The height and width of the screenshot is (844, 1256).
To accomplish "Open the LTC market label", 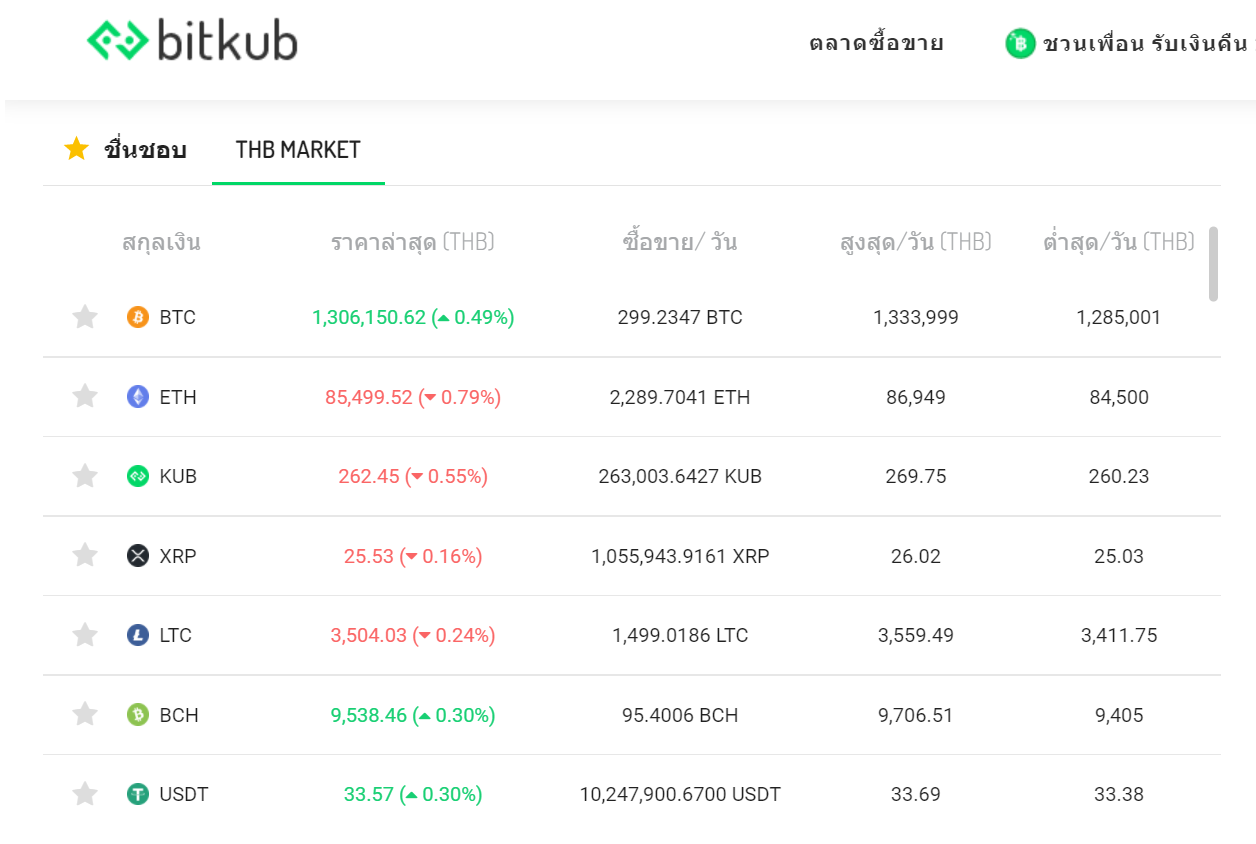I will pyautogui.click(x=176, y=635).
